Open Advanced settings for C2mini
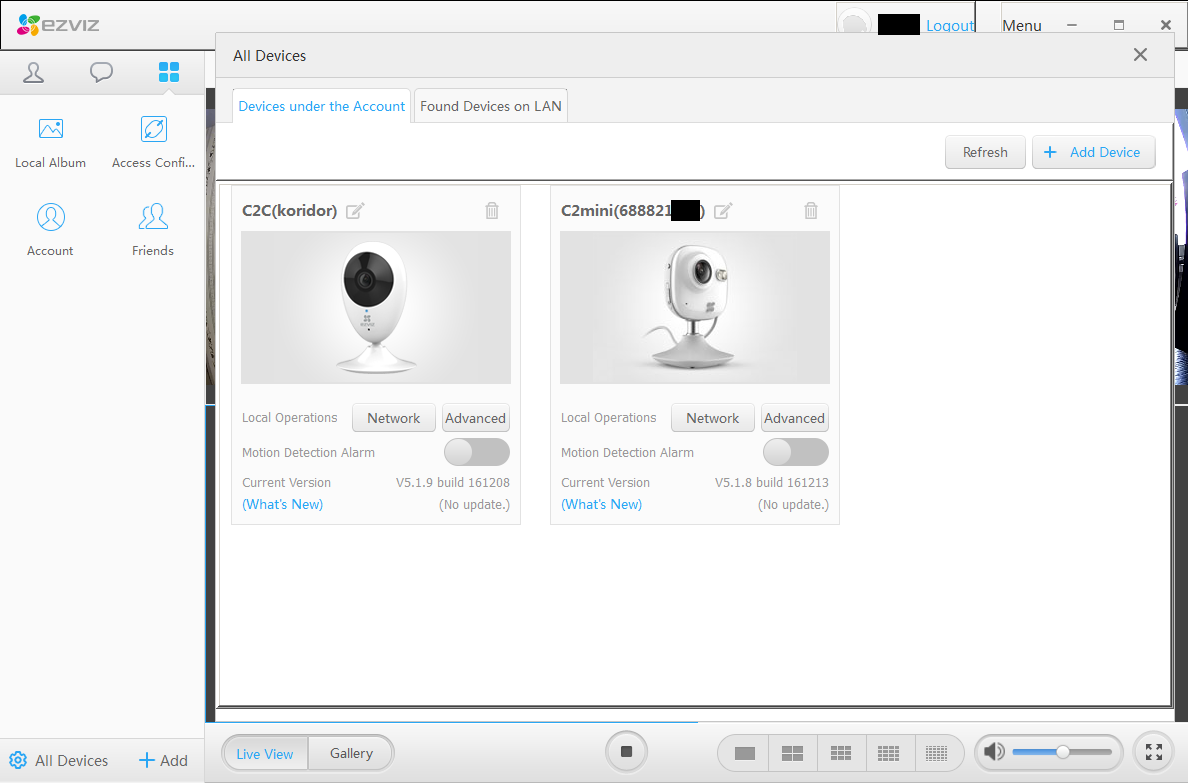 click(794, 418)
